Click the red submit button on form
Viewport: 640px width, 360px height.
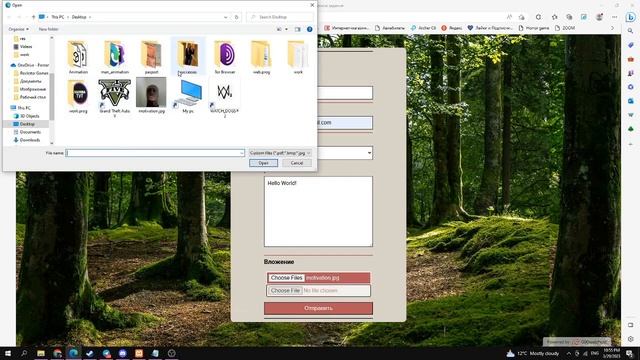click(x=318, y=308)
